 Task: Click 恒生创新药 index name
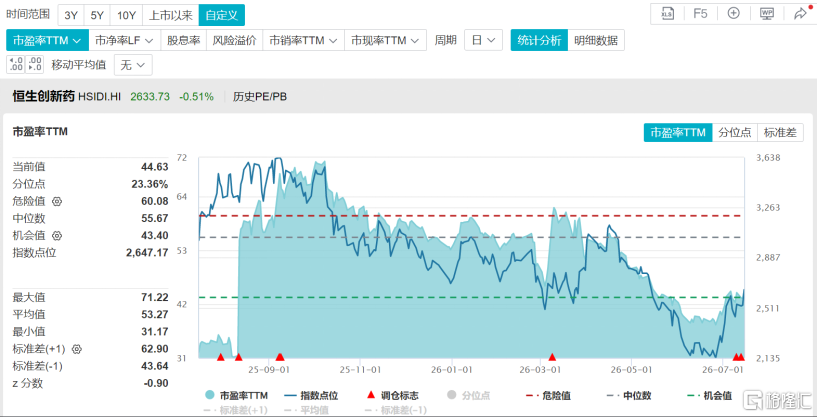[x=44, y=97]
